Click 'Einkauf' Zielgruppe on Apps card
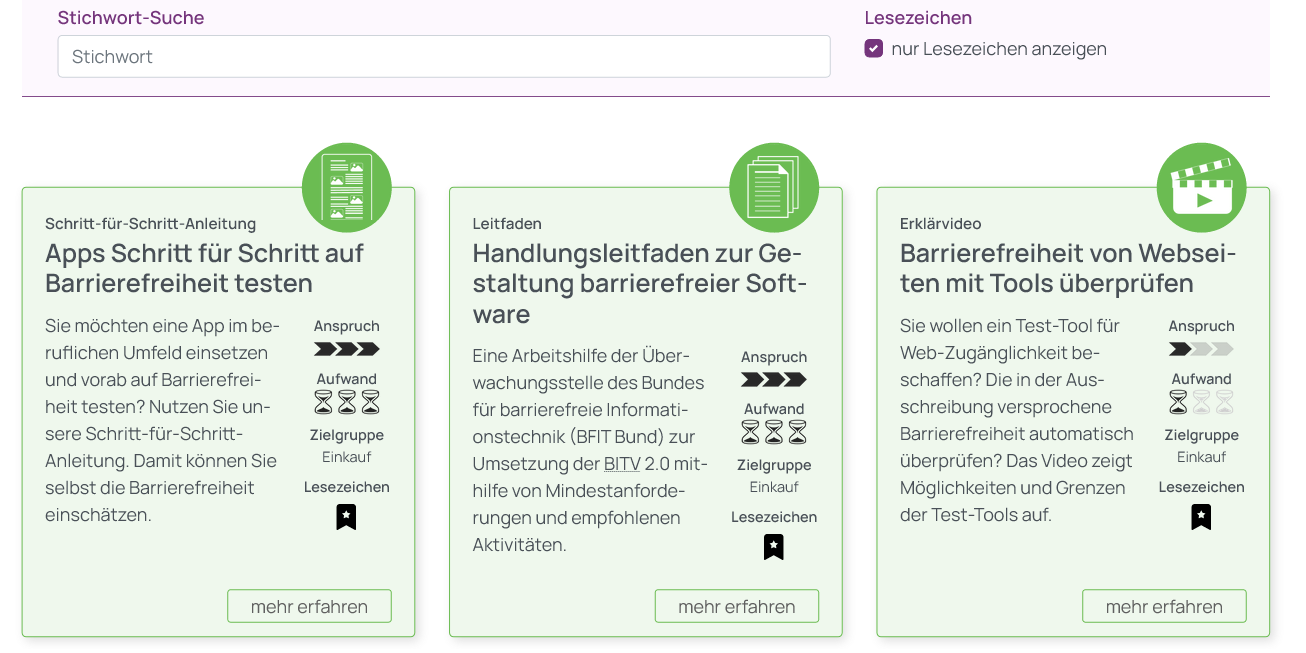The height and width of the screenshot is (653, 1306). tap(347, 457)
